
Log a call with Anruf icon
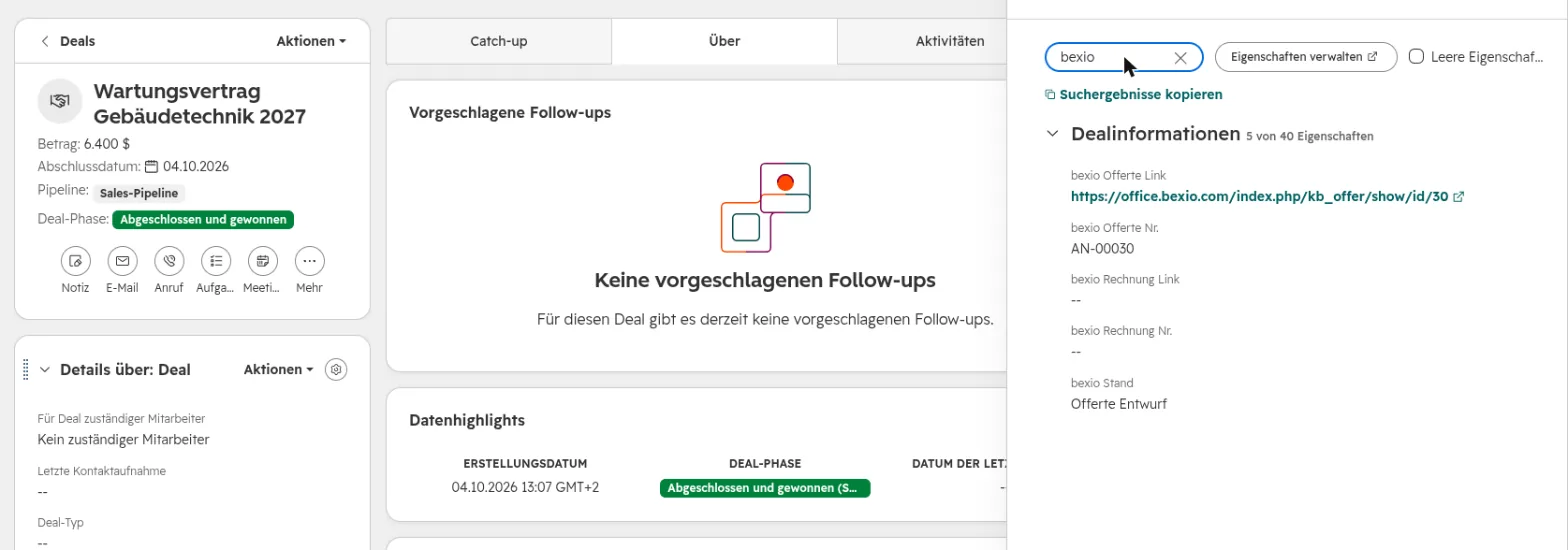point(169,261)
